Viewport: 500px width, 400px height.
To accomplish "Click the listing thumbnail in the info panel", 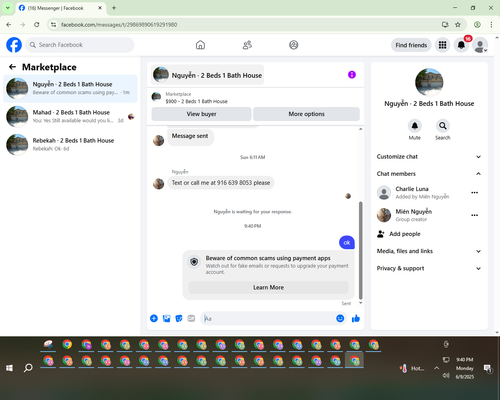I will pyautogui.click(x=429, y=82).
